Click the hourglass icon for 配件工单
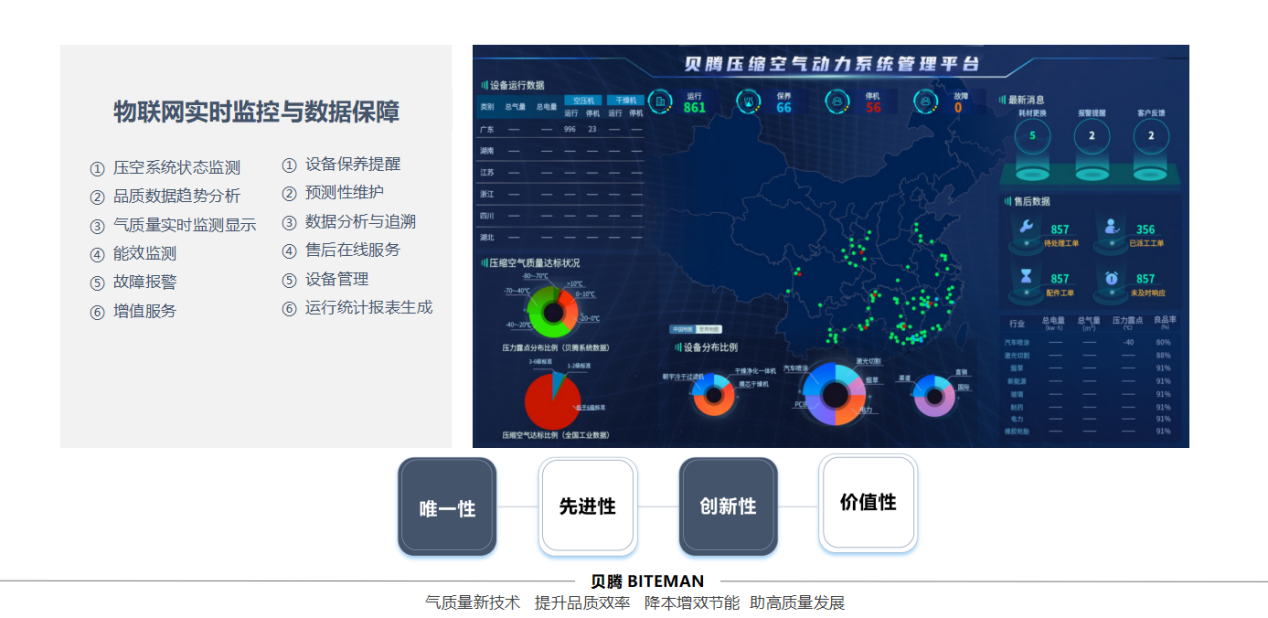The height and width of the screenshot is (618, 1268). point(1027,276)
